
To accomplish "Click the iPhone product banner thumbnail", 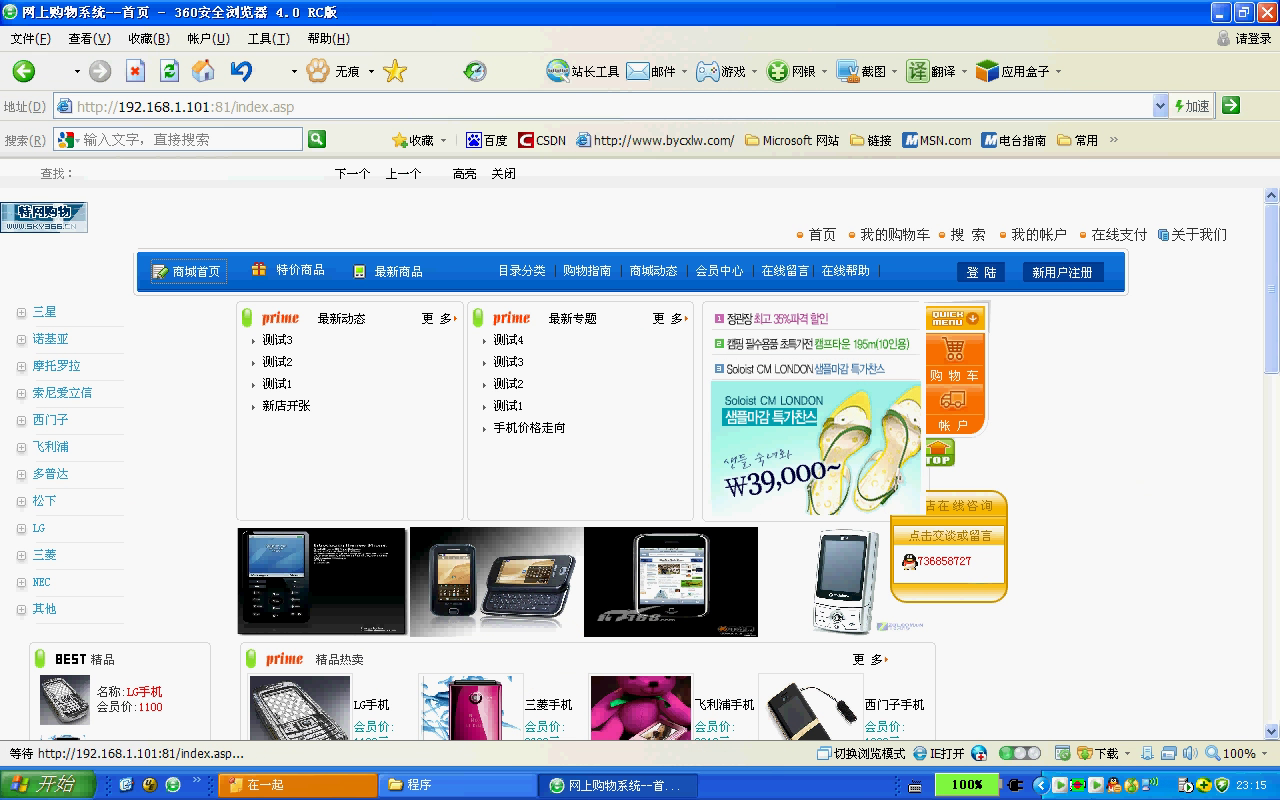I will point(671,582).
